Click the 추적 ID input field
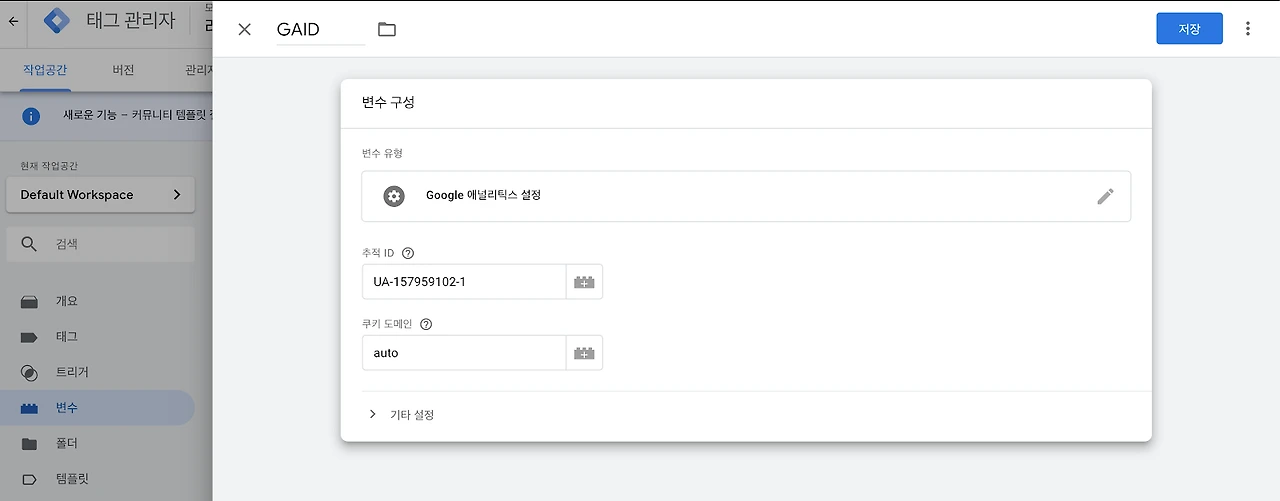This screenshot has width=1280, height=501. 464,282
